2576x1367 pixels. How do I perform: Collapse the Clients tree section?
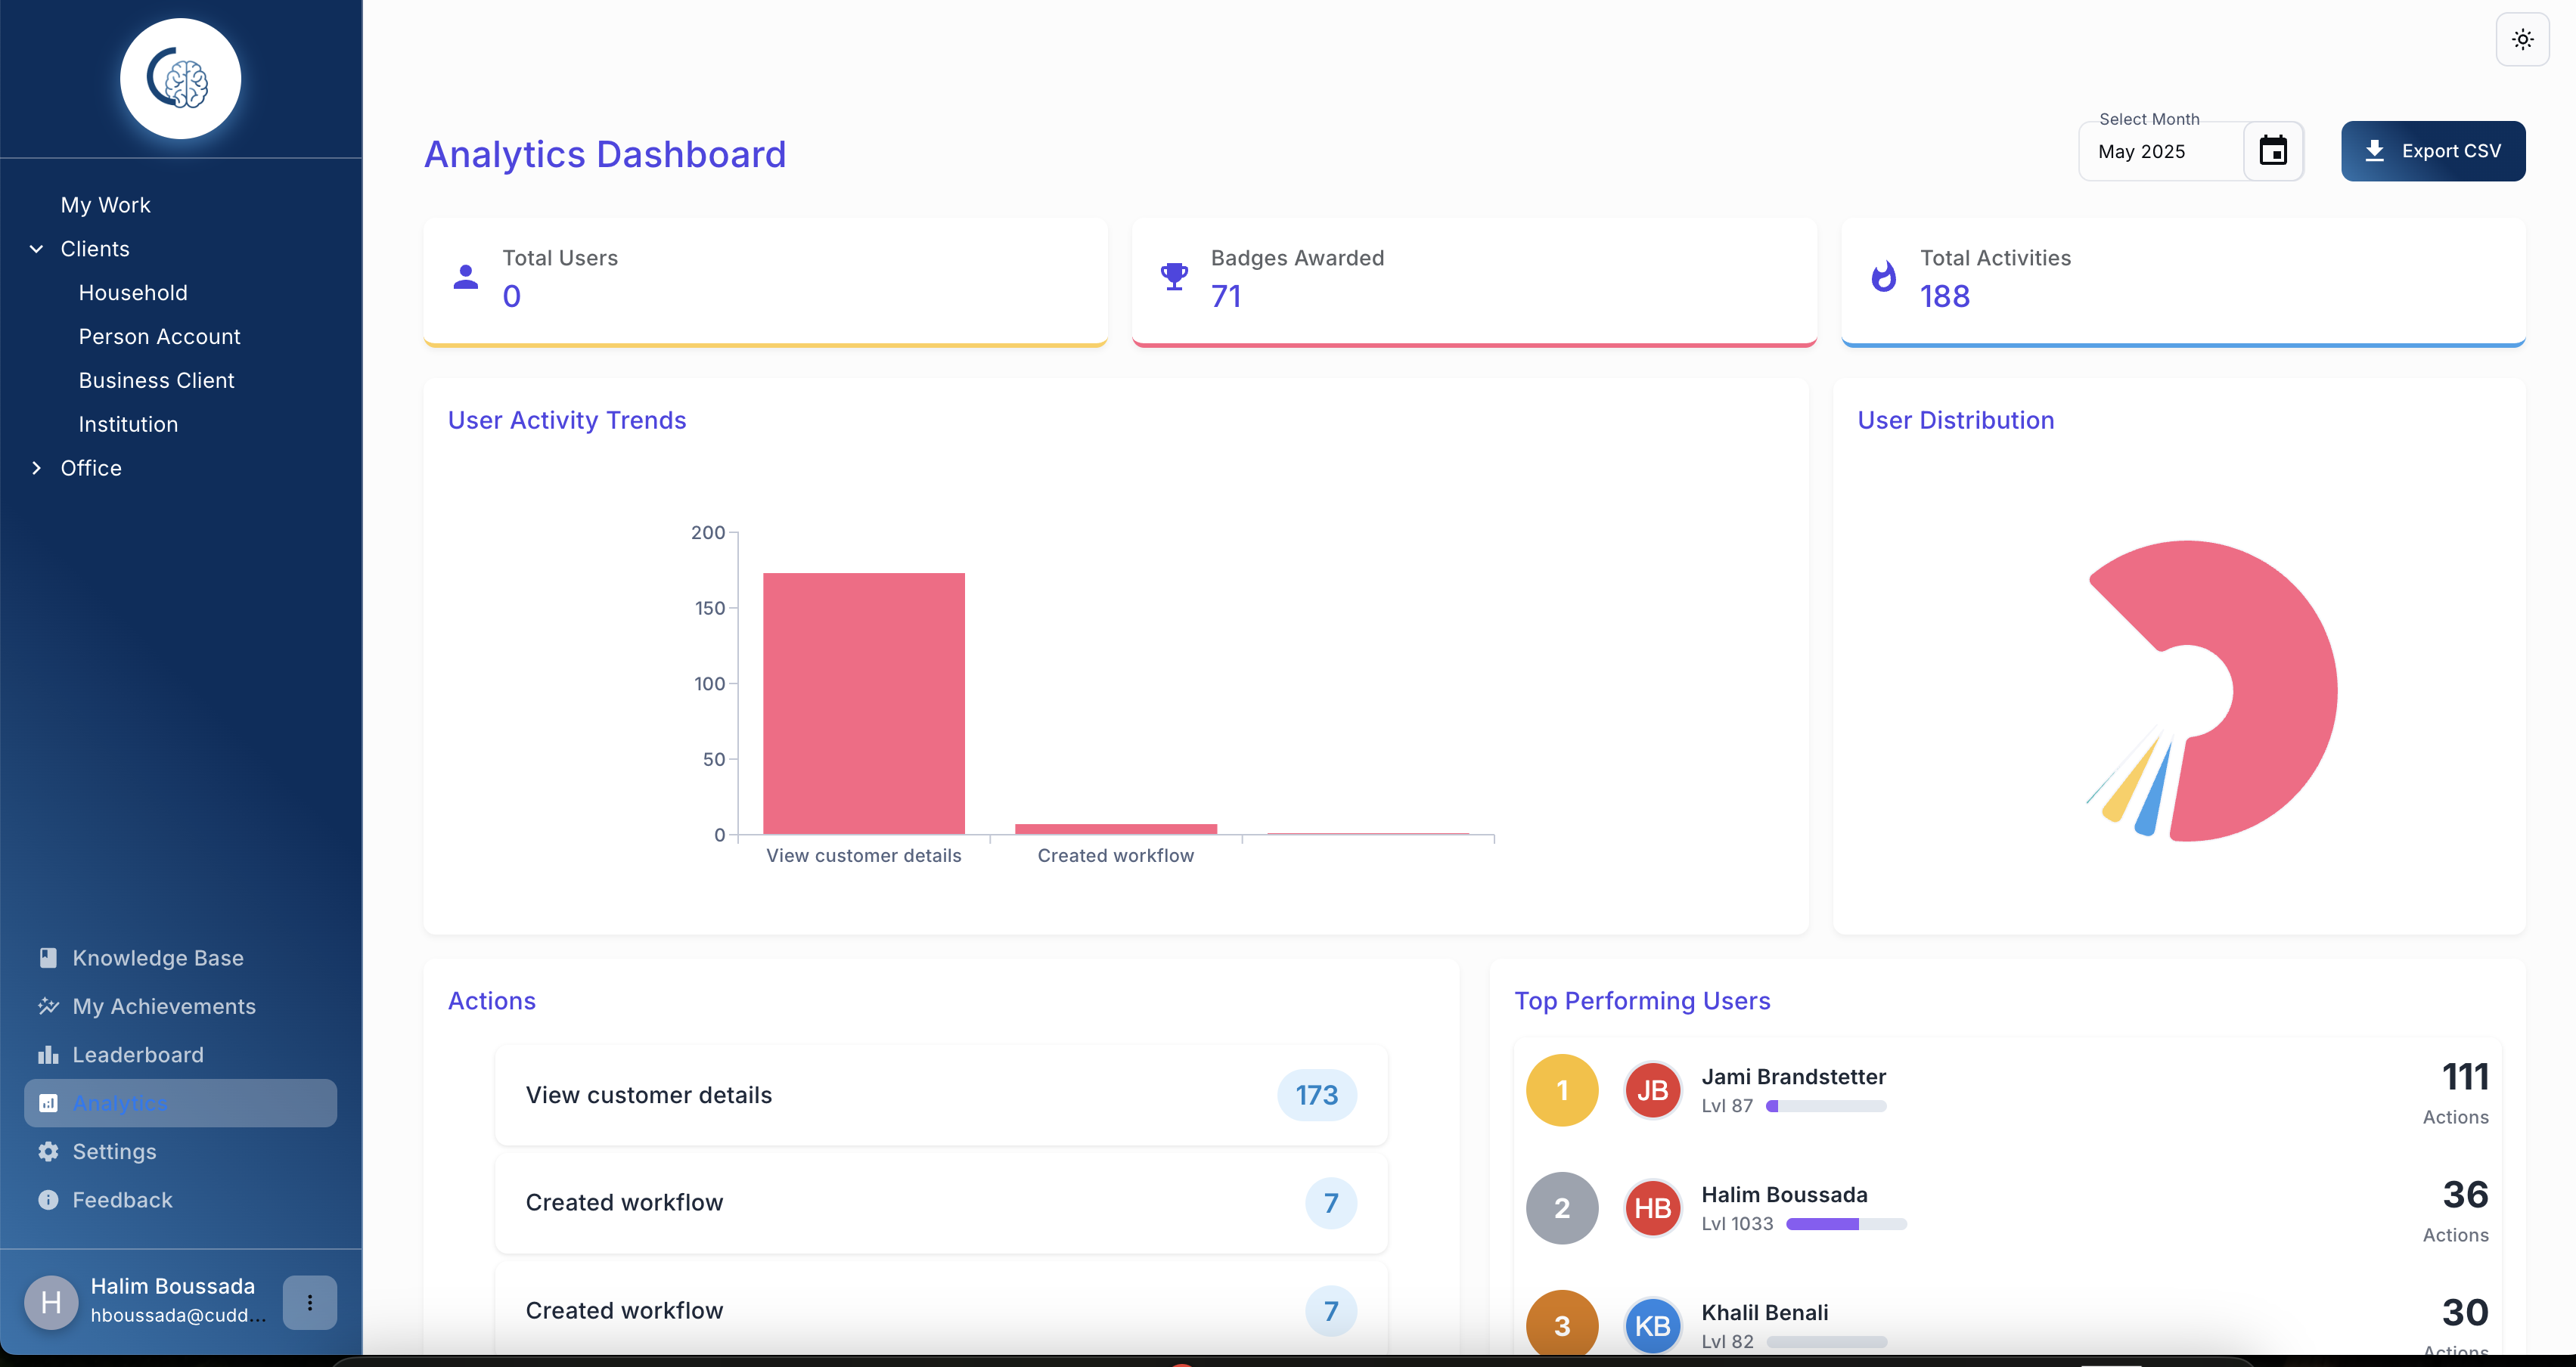[37, 249]
